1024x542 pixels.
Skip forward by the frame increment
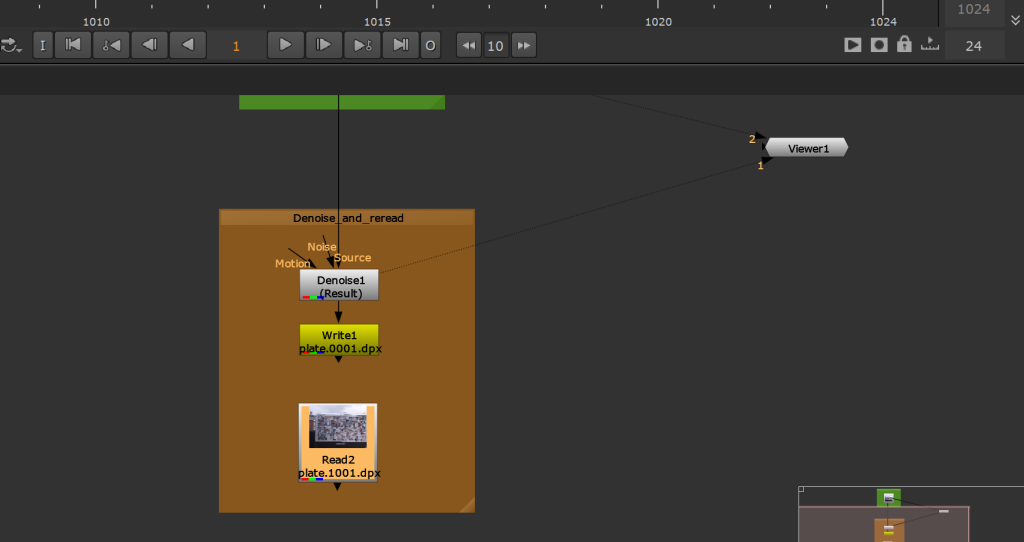tap(523, 45)
